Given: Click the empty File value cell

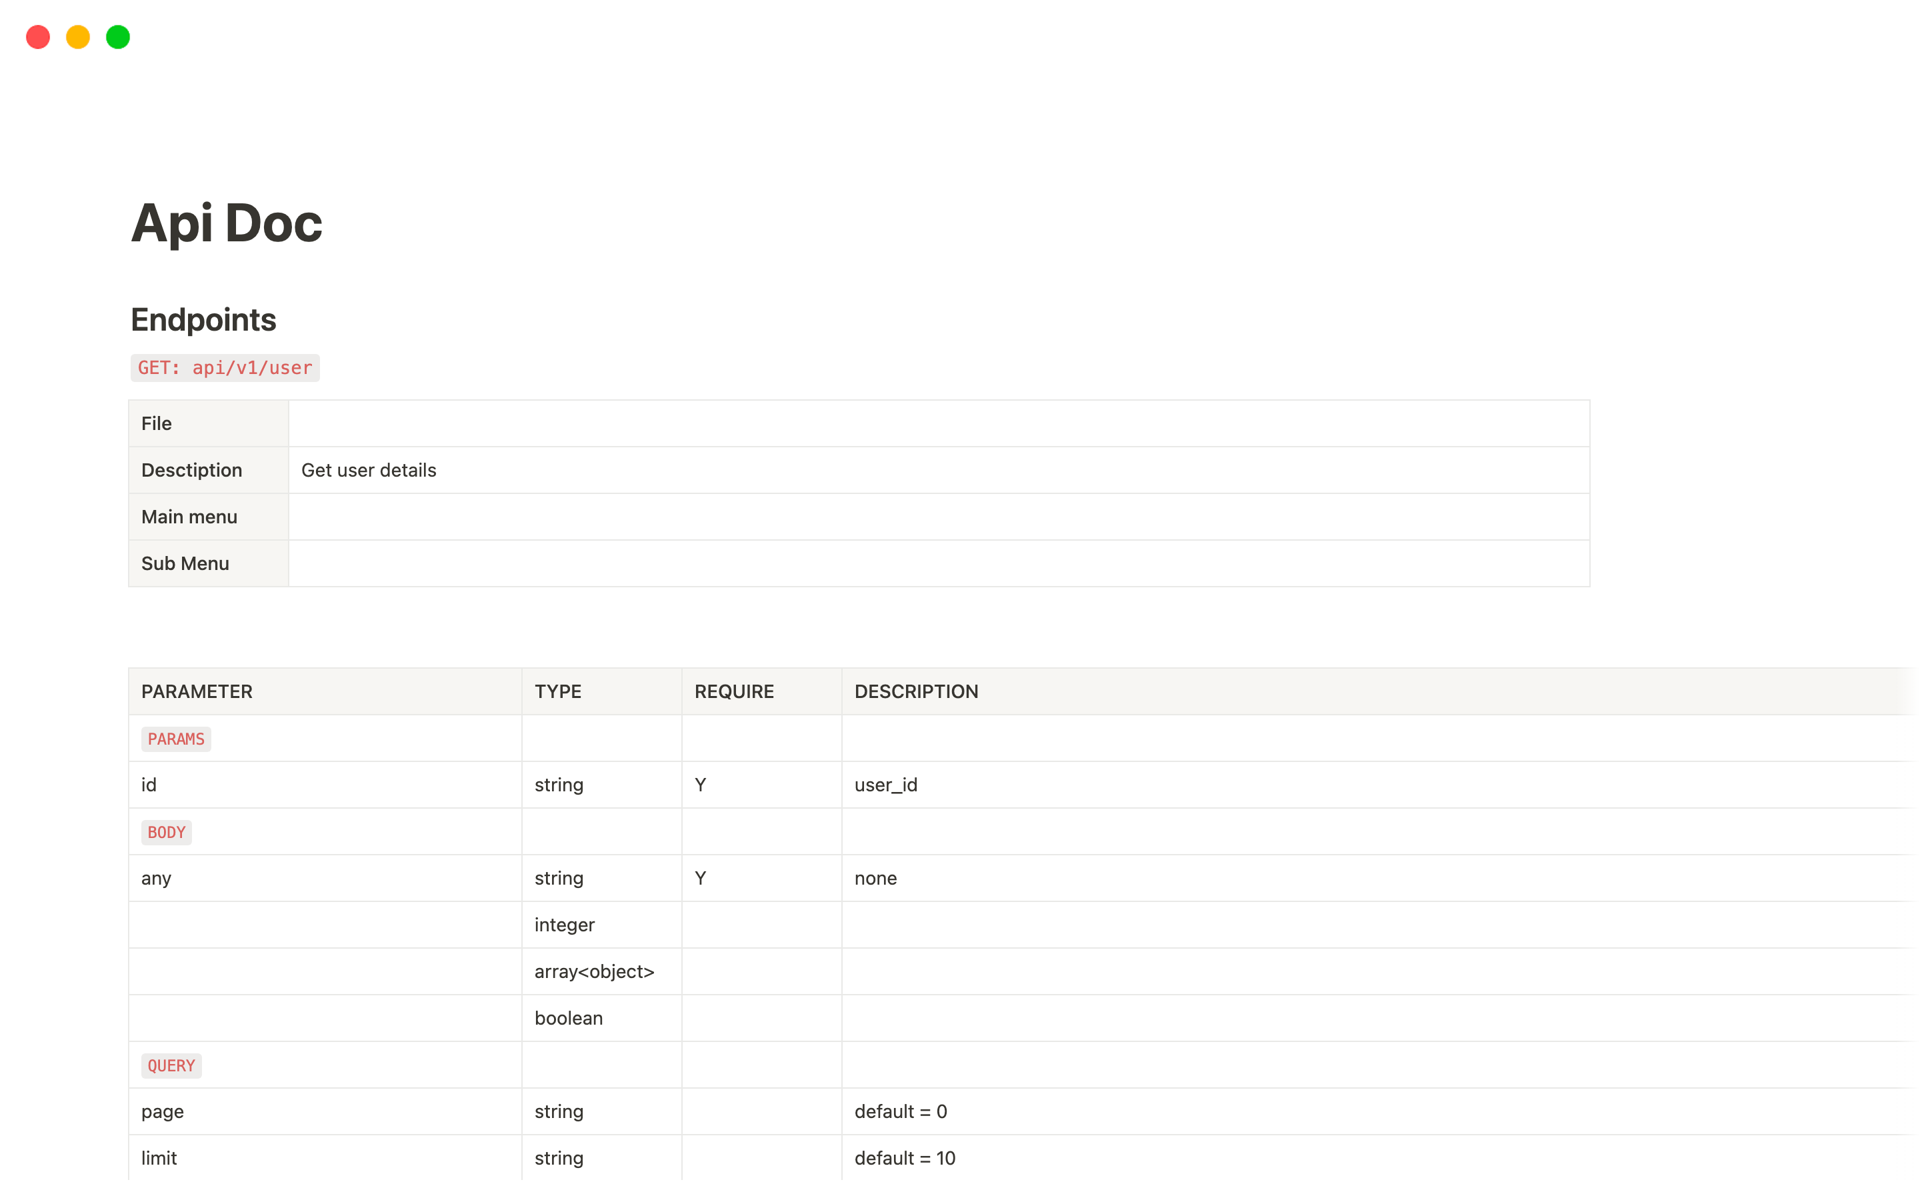Looking at the screenshot, I should click(x=938, y=424).
